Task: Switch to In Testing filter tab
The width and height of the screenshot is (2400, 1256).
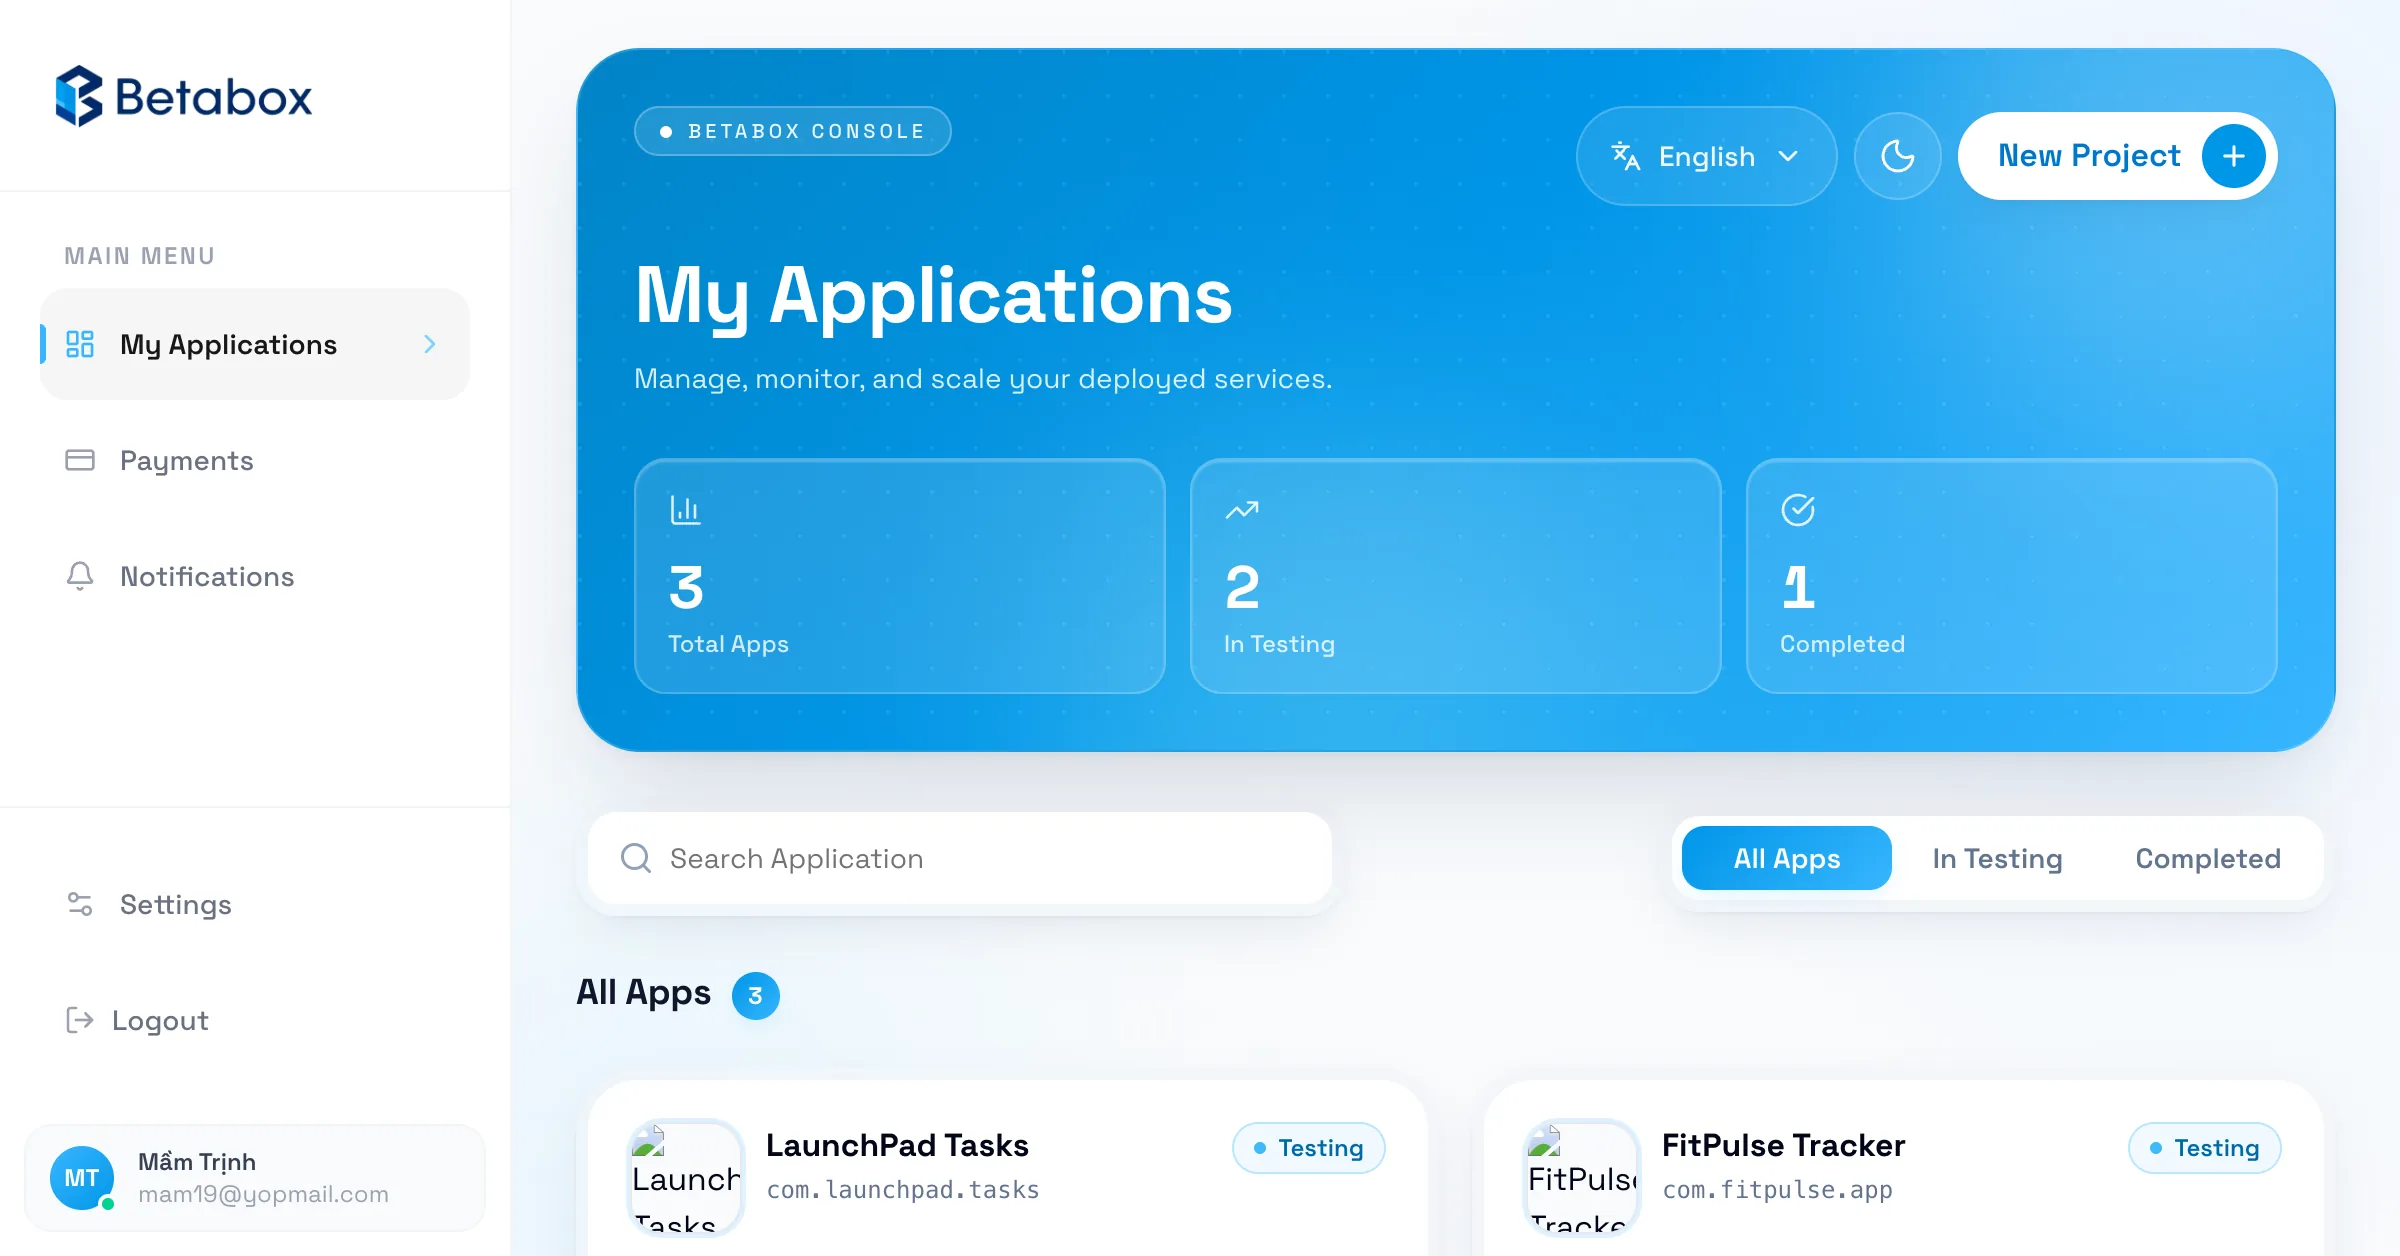Action: pos(1997,858)
